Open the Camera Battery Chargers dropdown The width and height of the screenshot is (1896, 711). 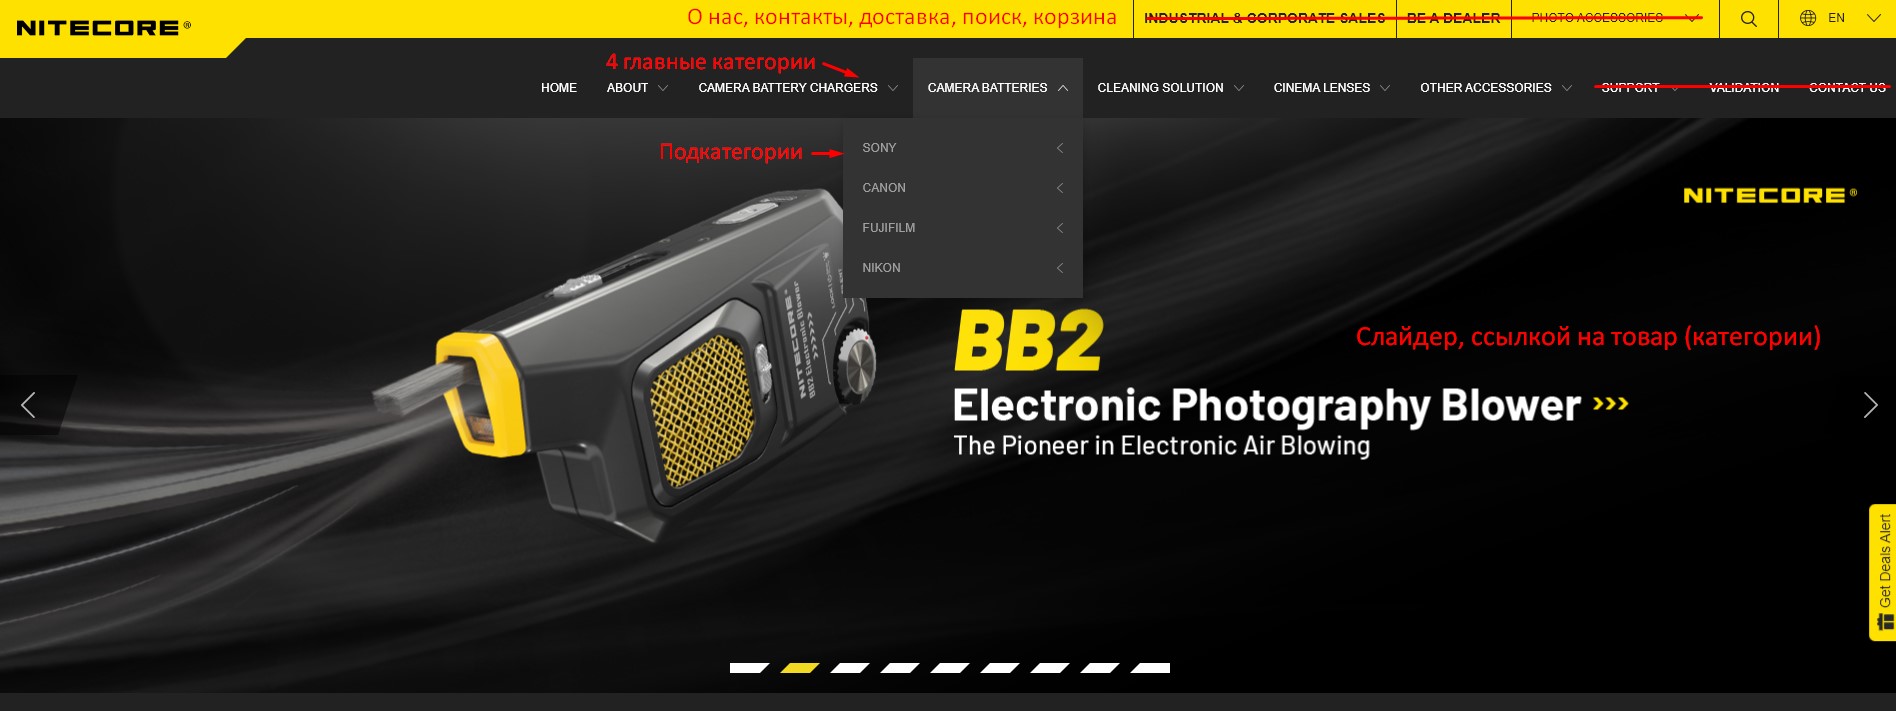797,88
